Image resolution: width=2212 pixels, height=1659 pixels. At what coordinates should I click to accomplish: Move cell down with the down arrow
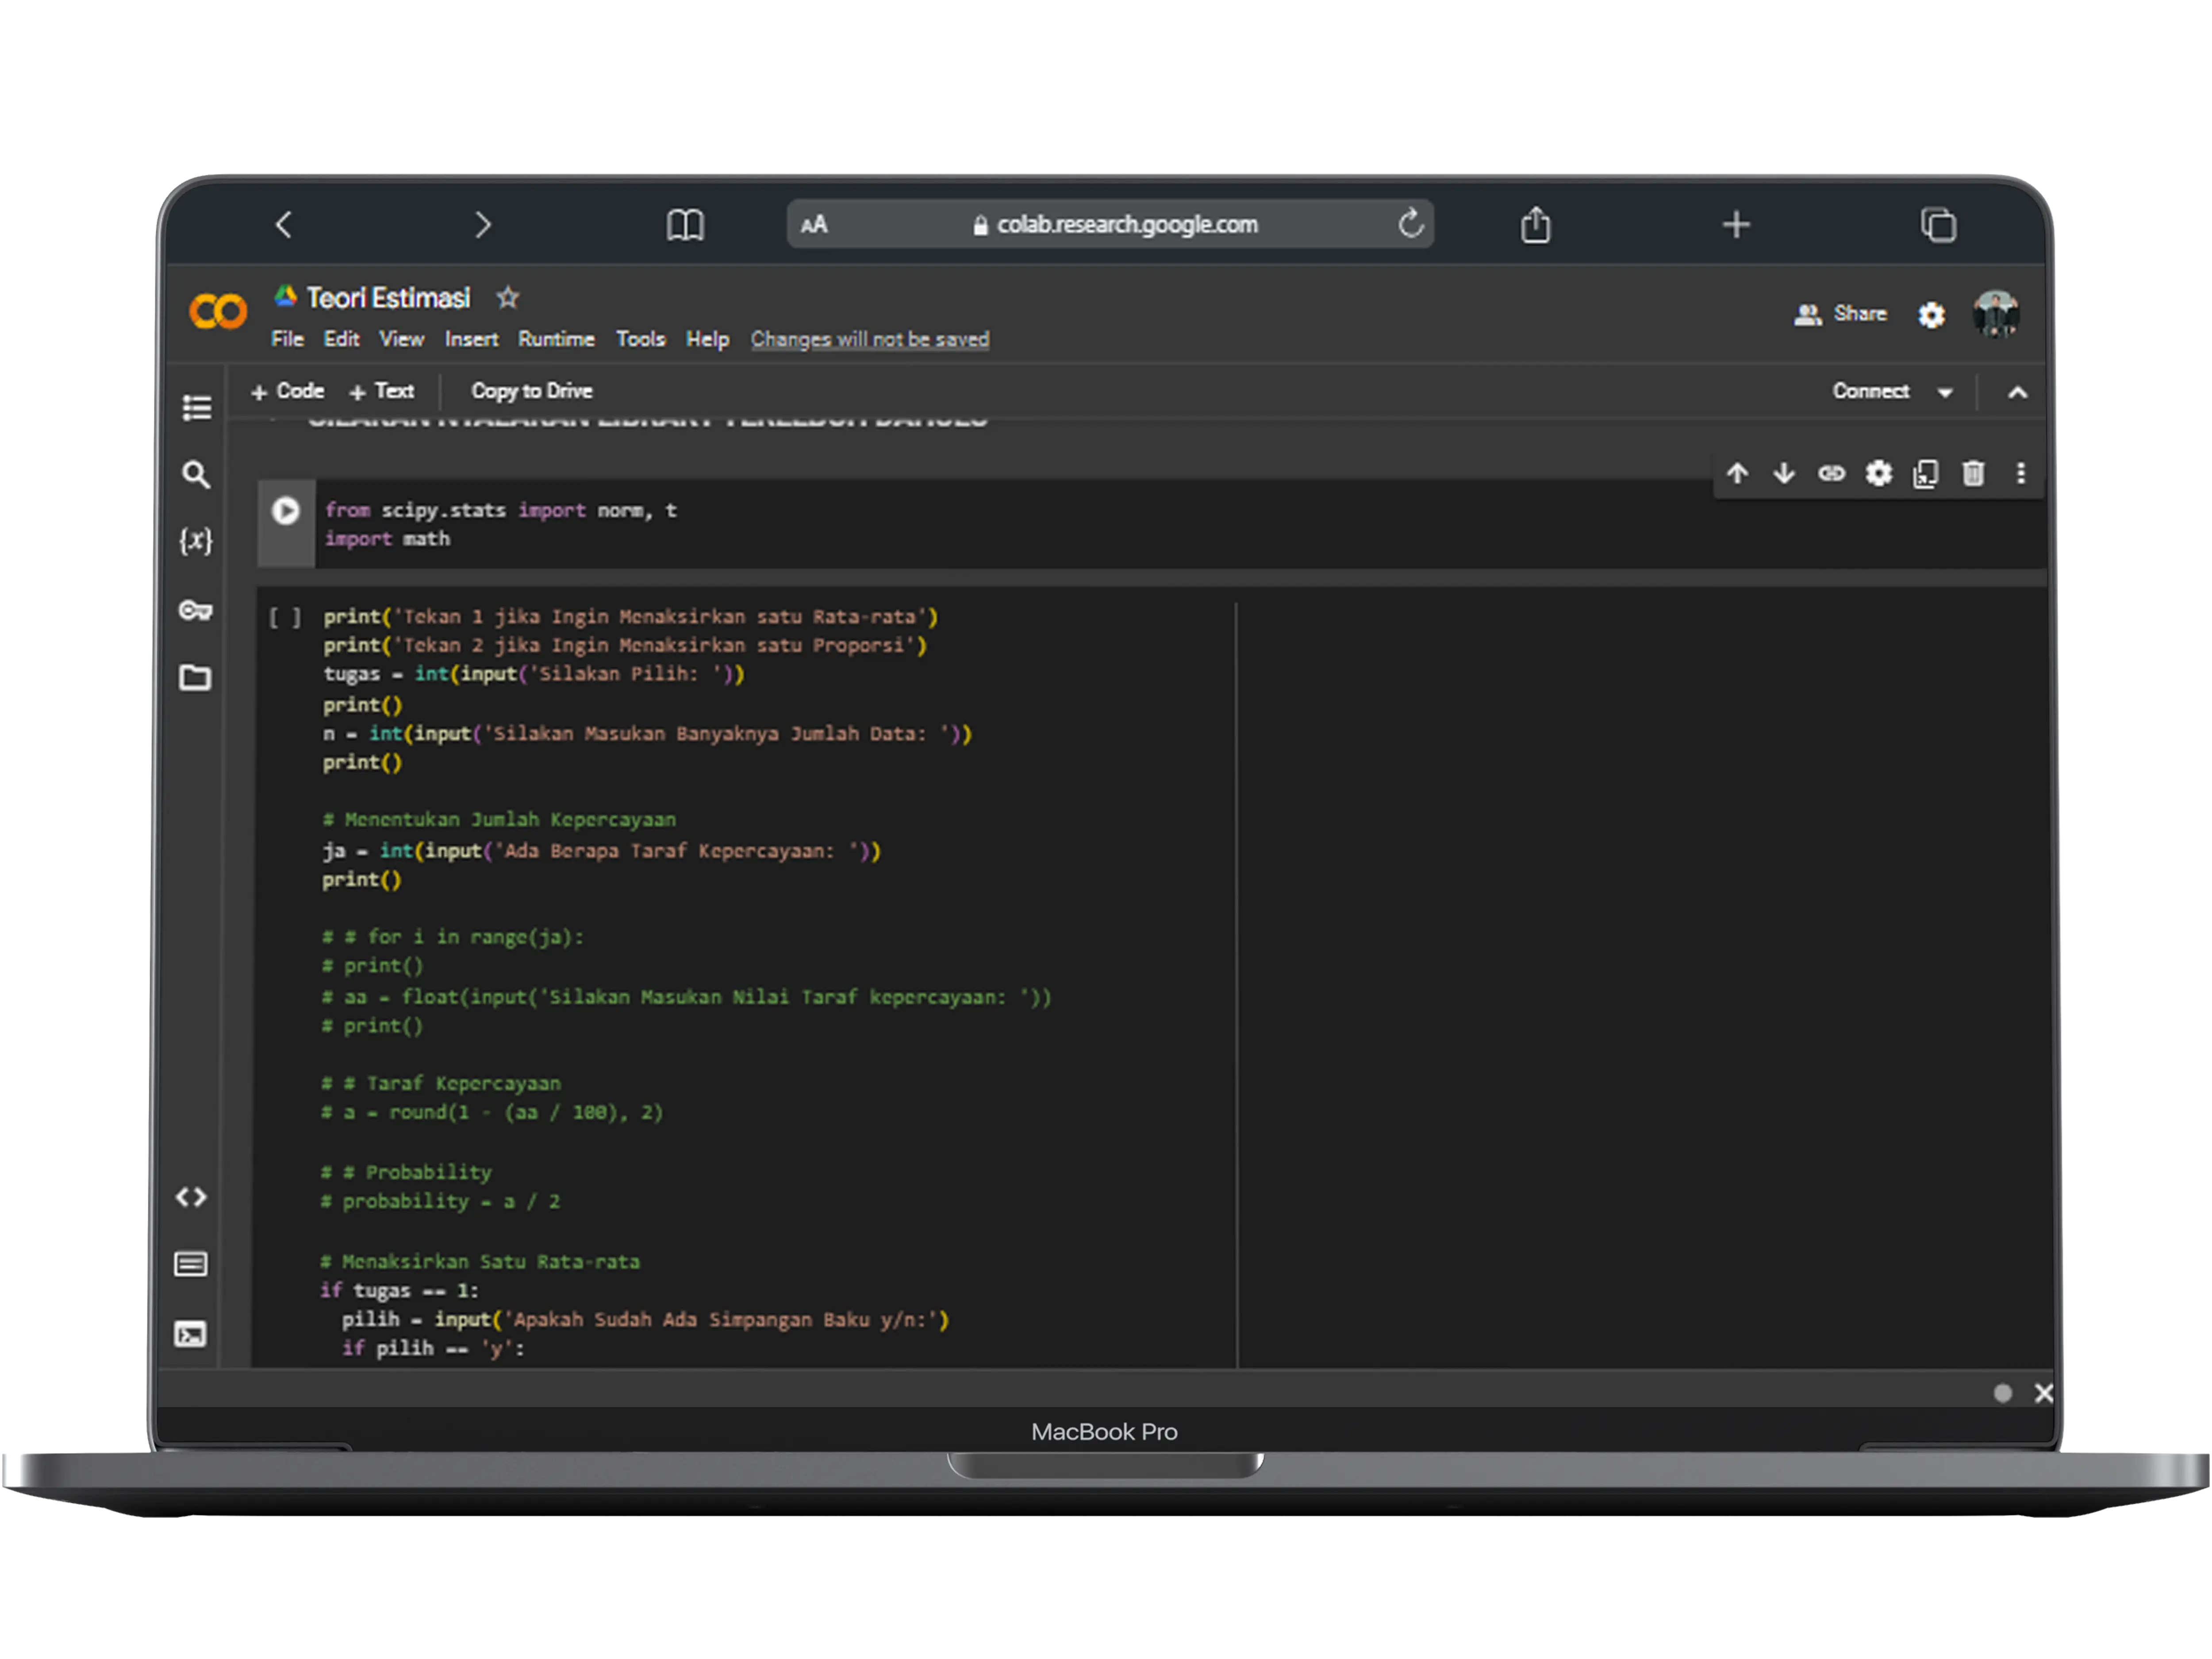tap(1784, 473)
